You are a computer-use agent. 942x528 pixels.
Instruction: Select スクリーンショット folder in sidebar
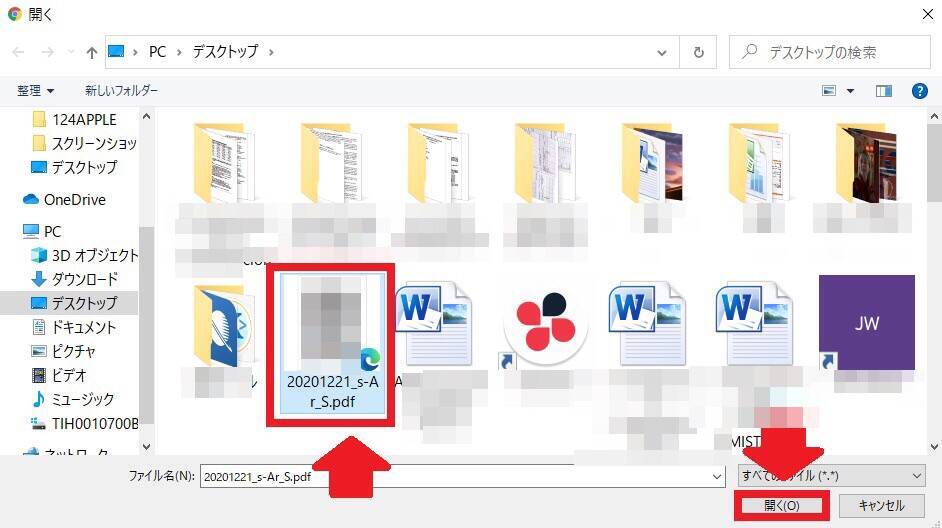(84, 143)
